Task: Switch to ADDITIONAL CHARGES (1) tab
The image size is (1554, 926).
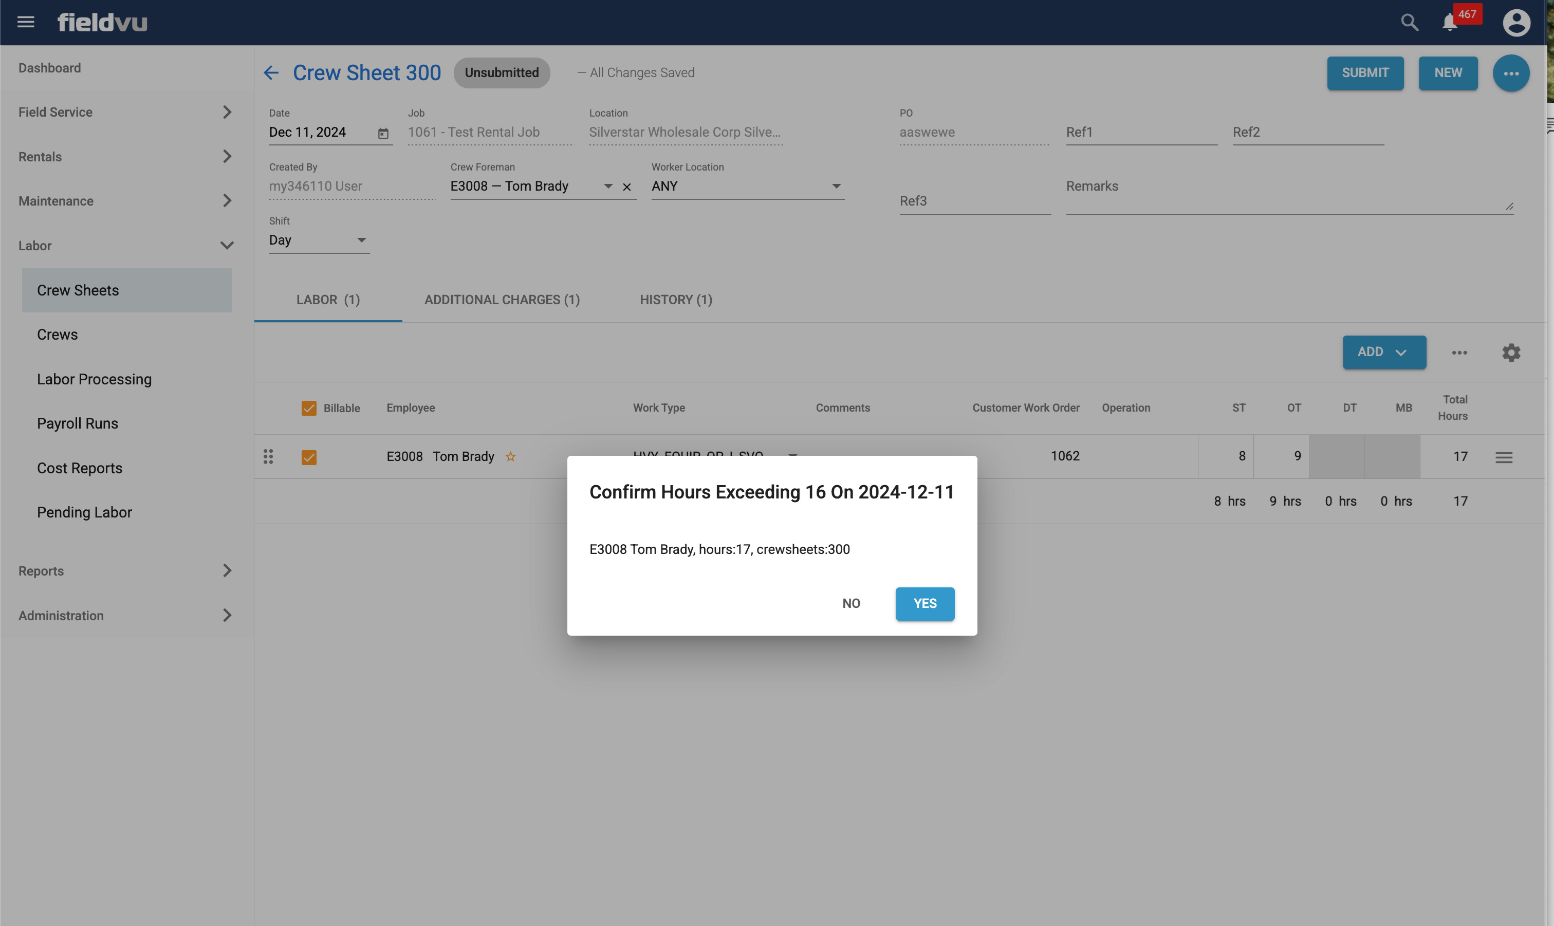Action: pyautogui.click(x=502, y=300)
